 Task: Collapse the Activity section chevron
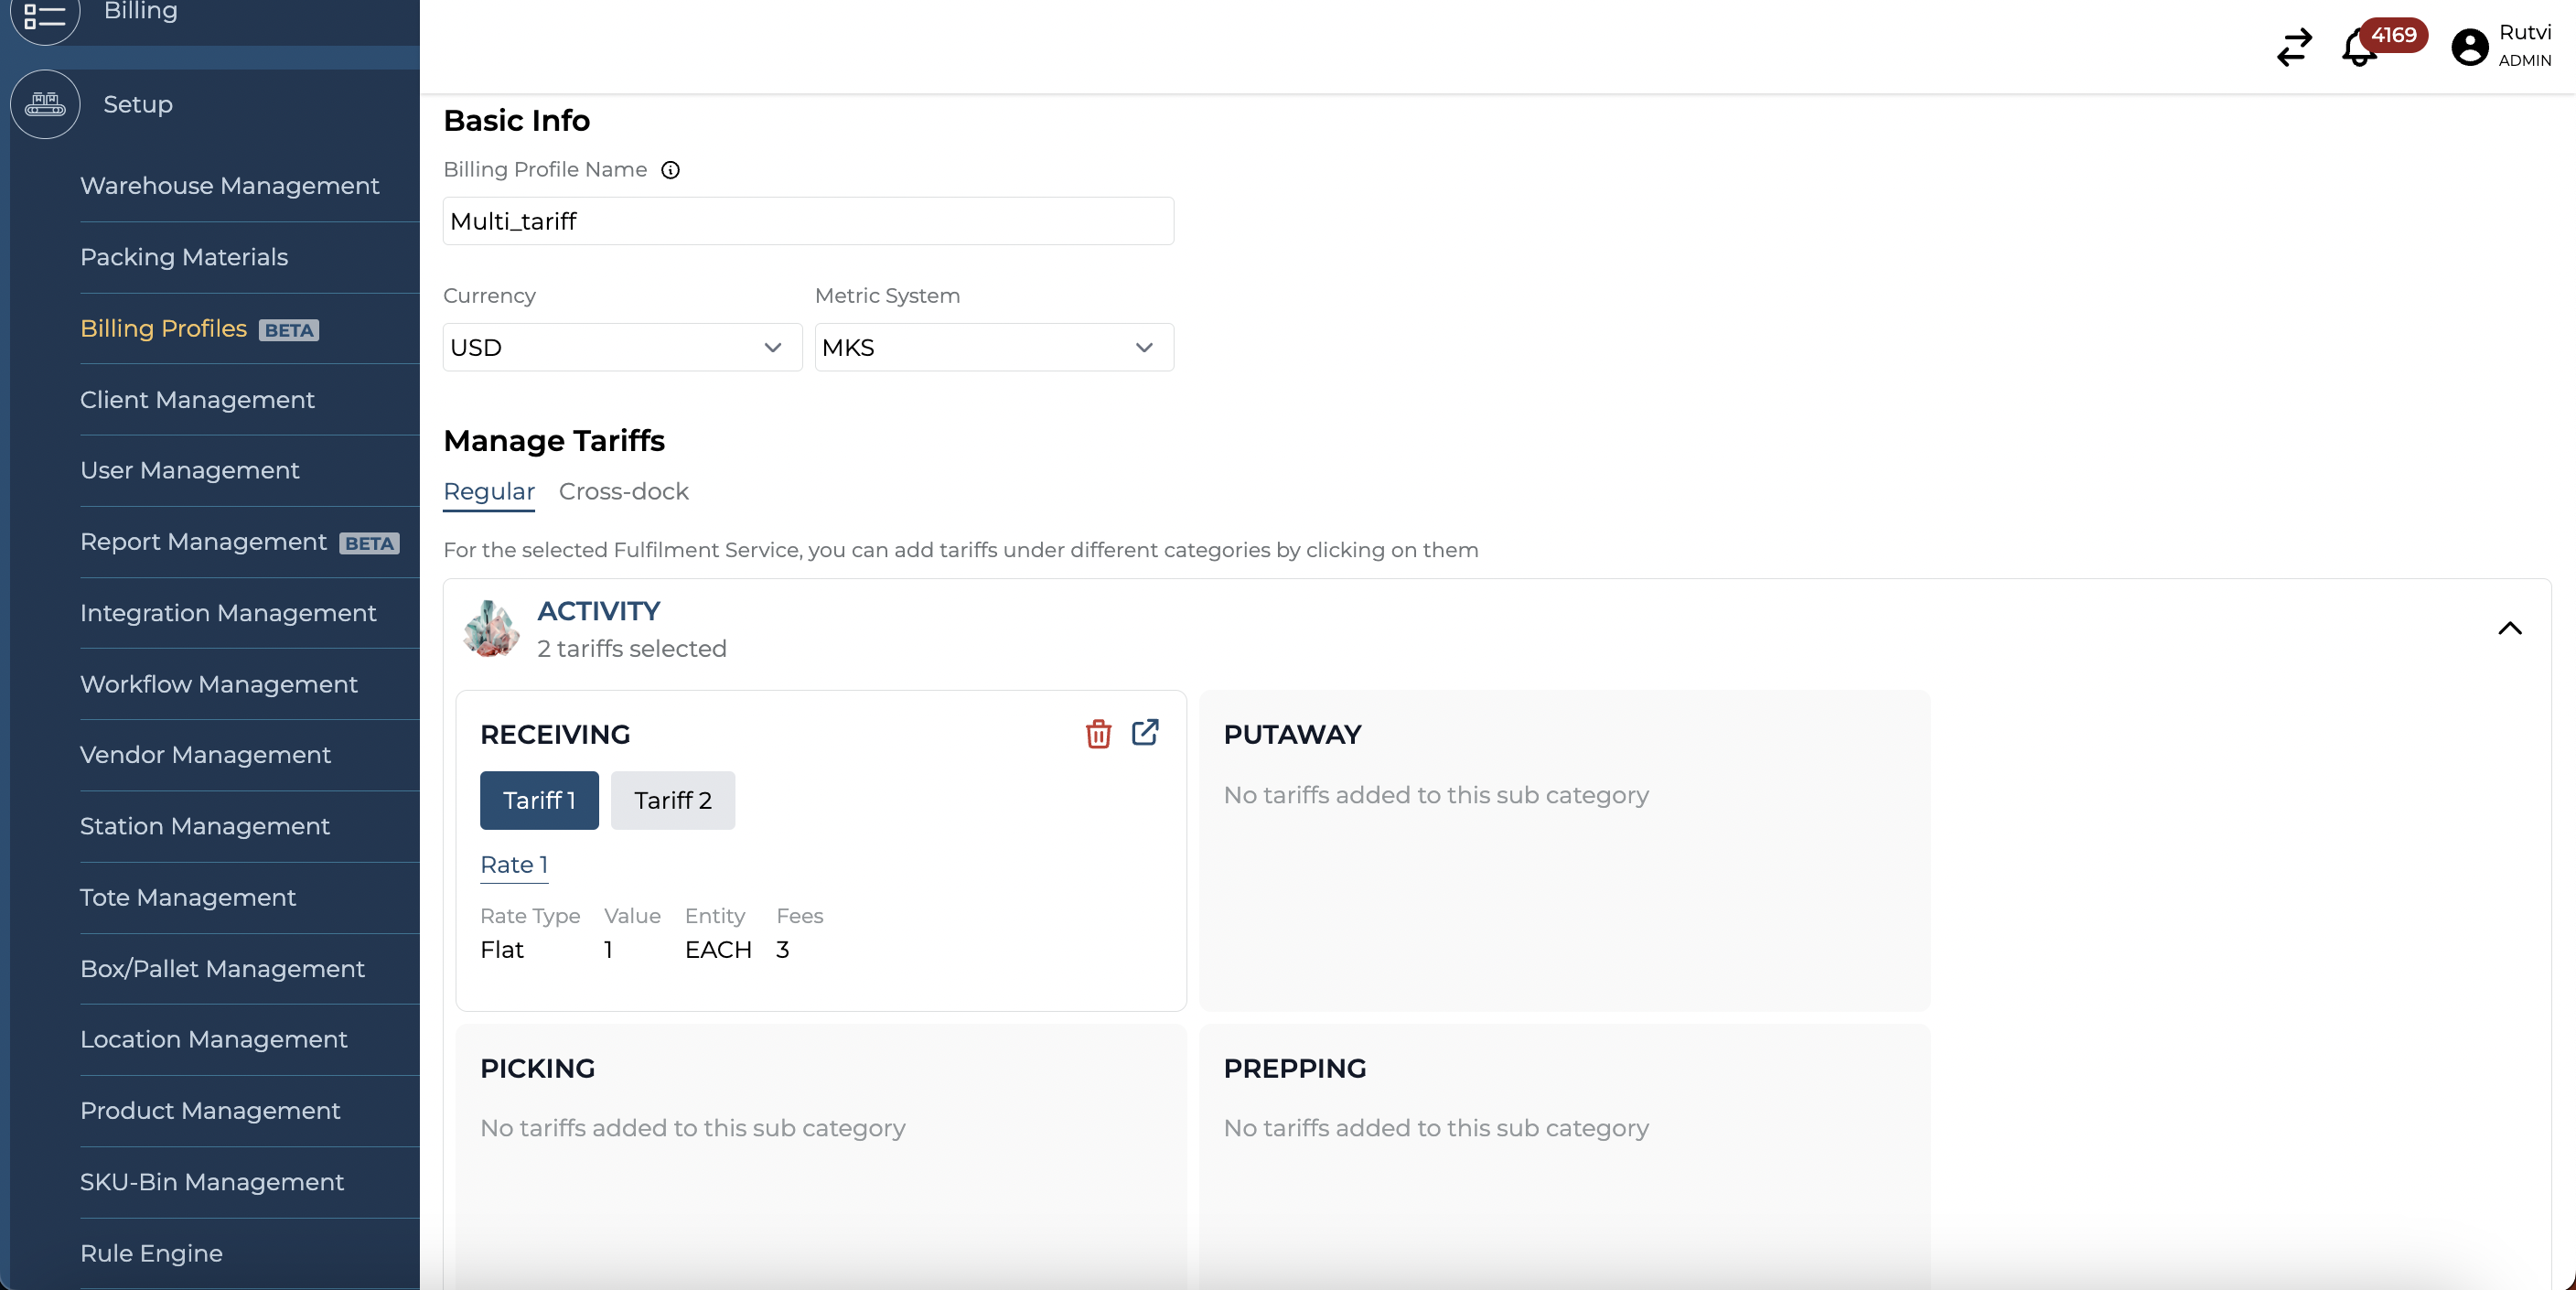tap(2509, 628)
